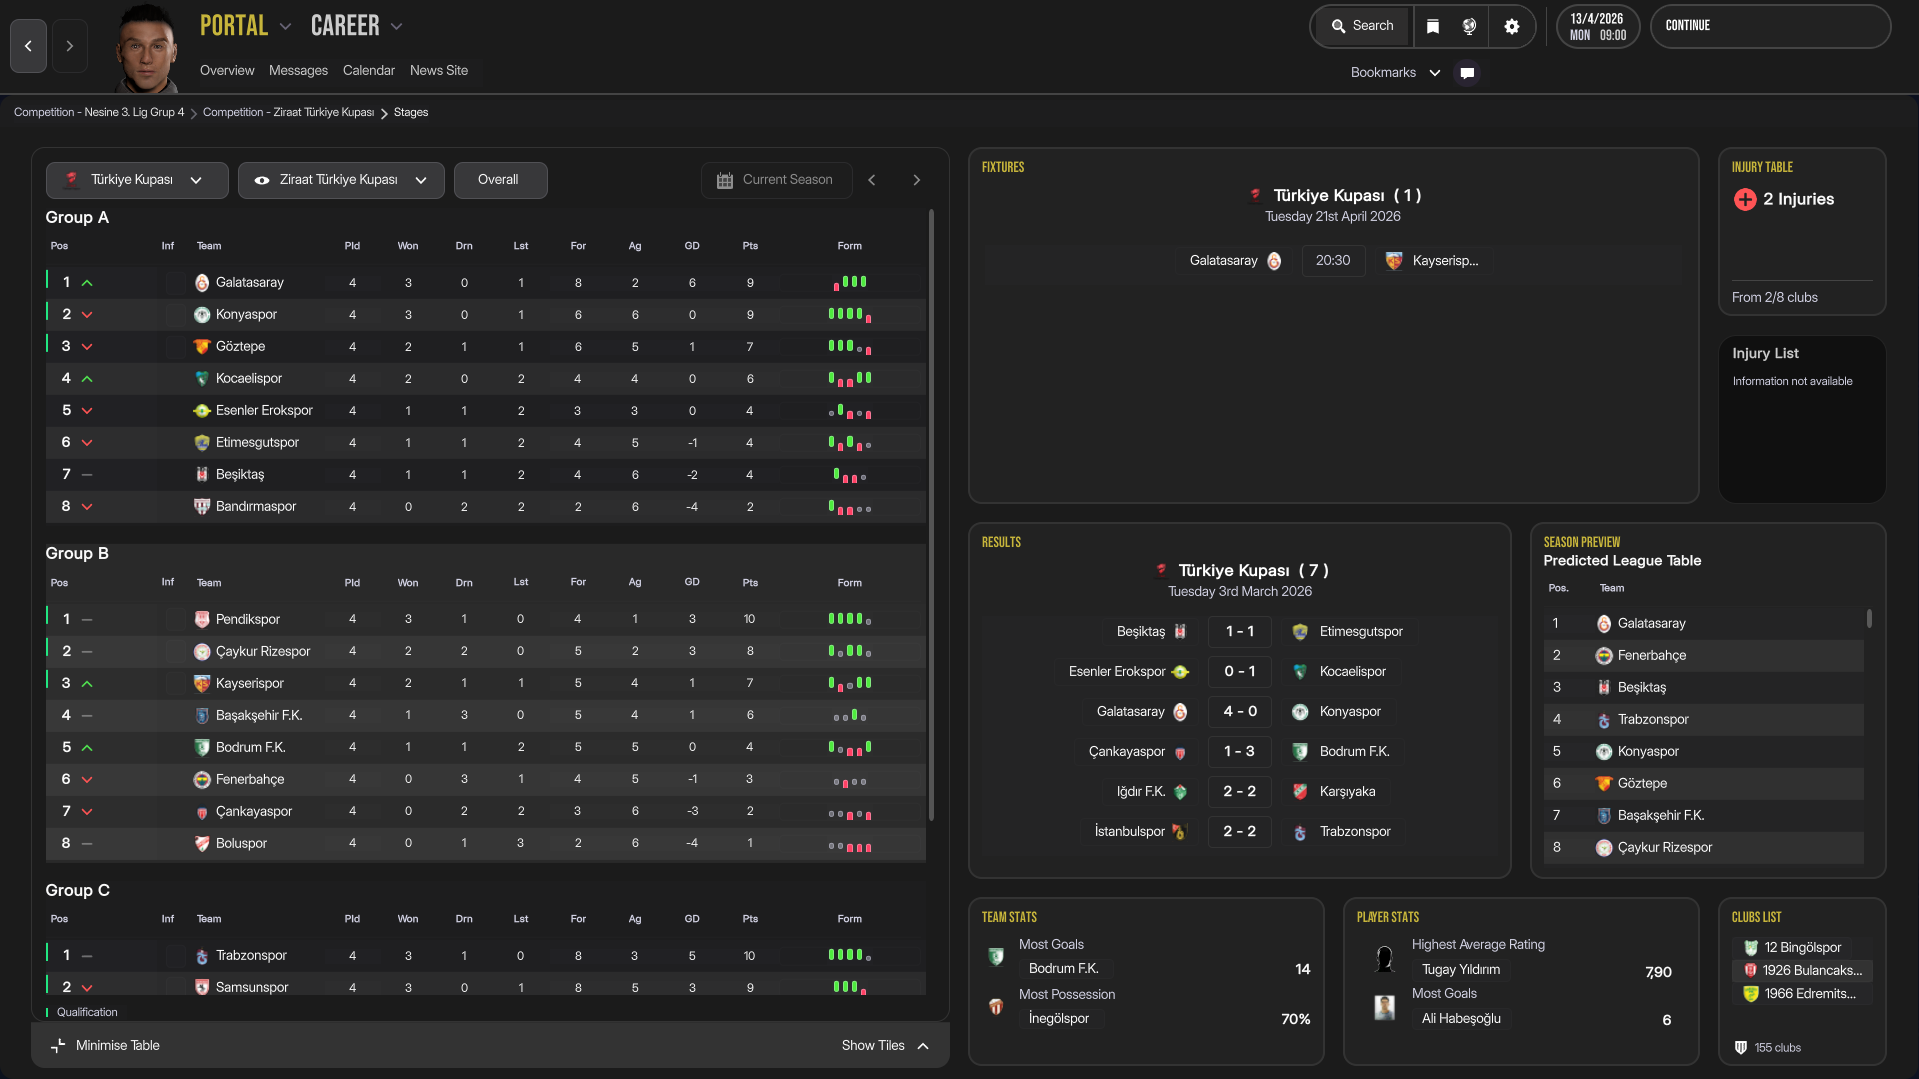Open settings gear icon
1919x1079 pixels.
[x=1512, y=27]
